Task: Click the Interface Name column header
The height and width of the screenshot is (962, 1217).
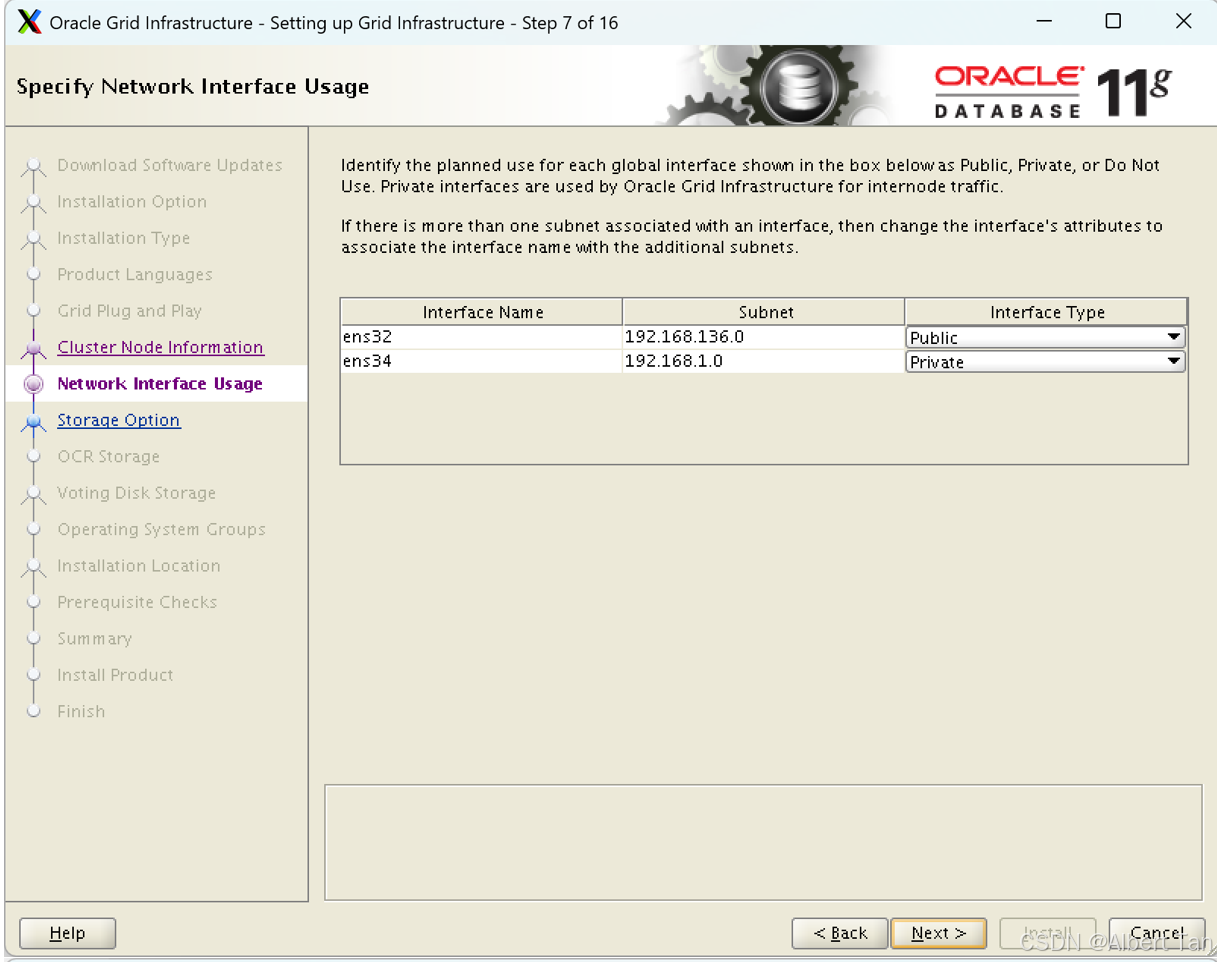Action: [482, 312]
